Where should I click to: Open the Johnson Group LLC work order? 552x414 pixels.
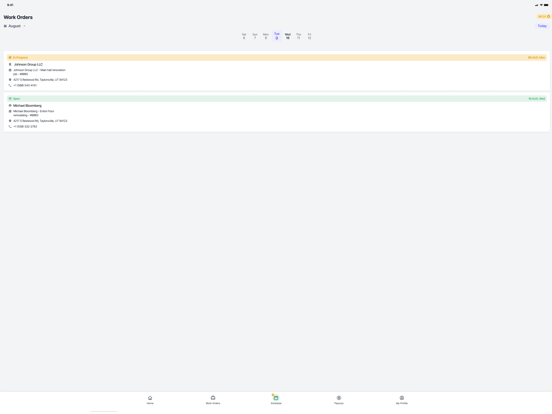(277, 71)
